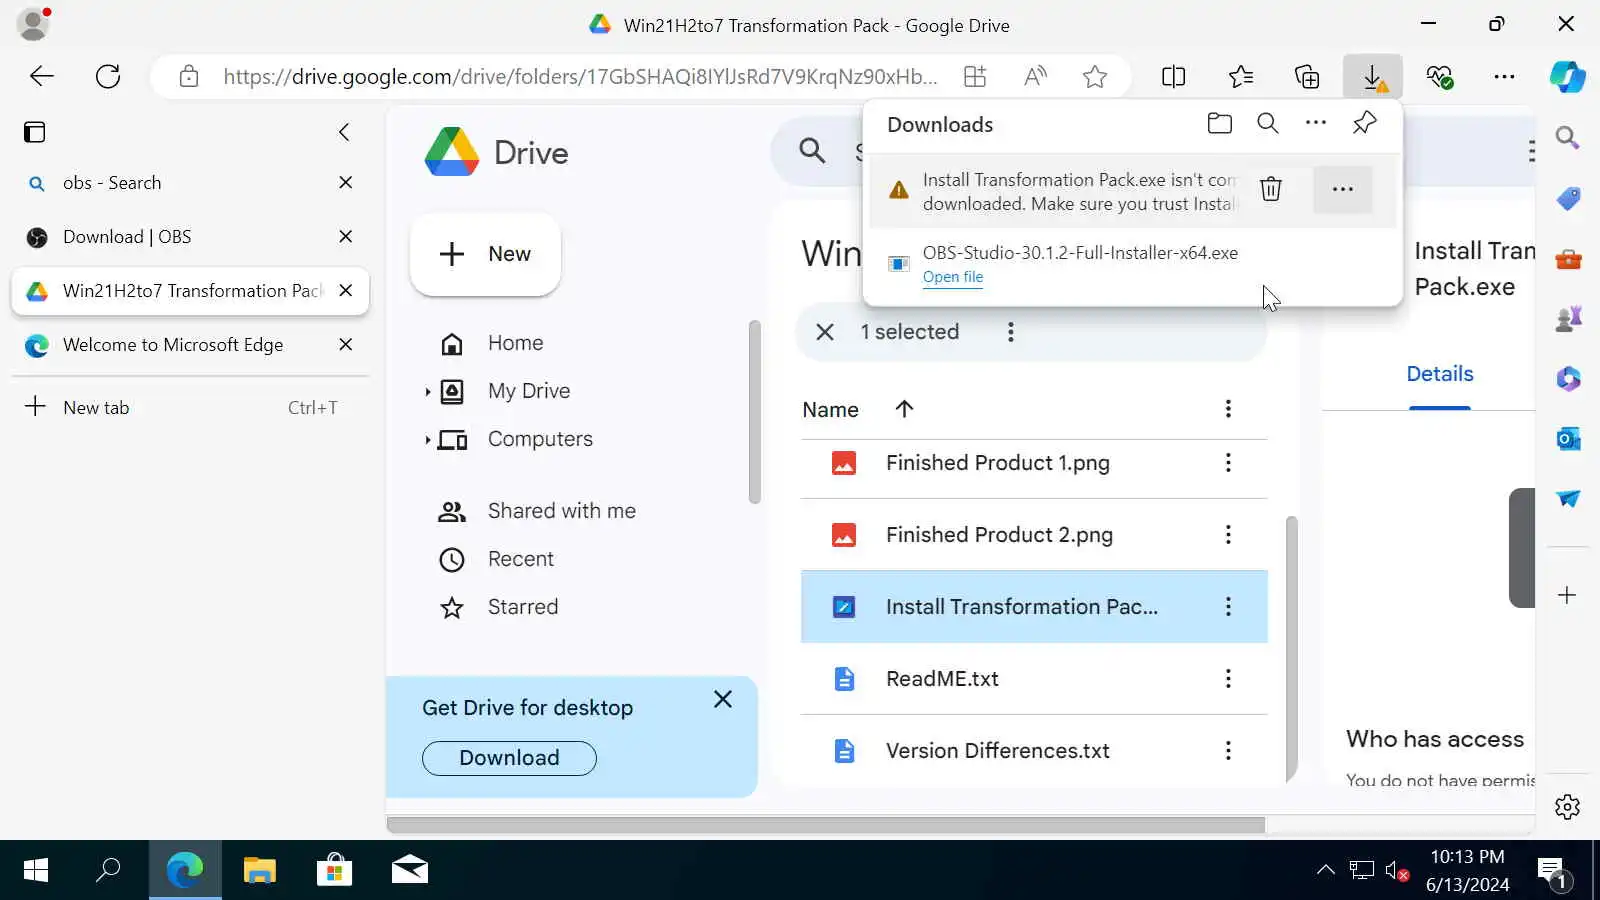This screenshot has height=900, width=1600.
Task: Select Welcome to Microsoft Edge tab
Action: coord(190,345)
